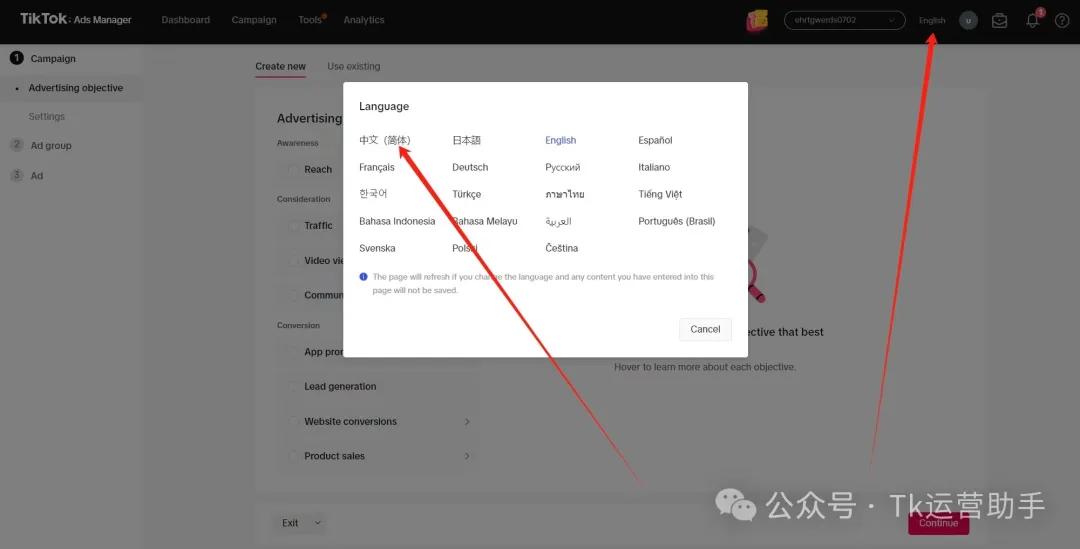Switch to the Use existing tab
The width and height of the screenshot is (1080, 549).
(353, 67)
